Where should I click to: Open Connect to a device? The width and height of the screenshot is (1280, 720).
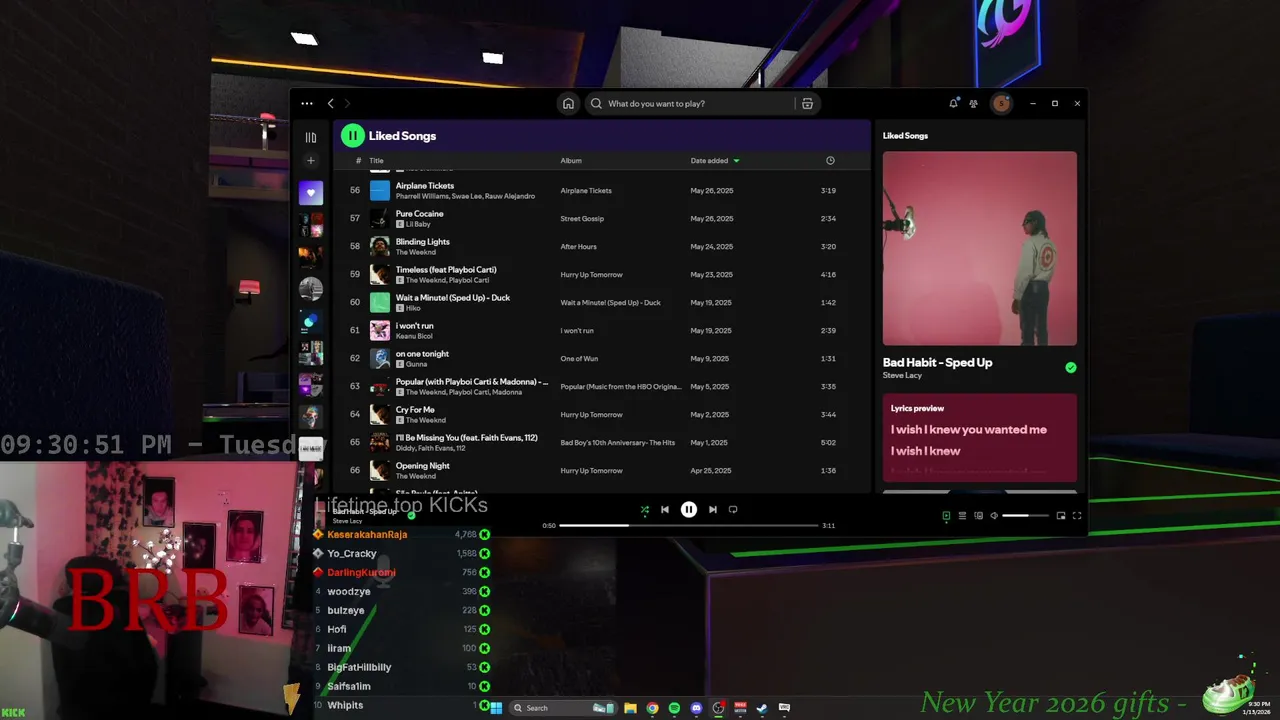pyautogui.click(x=978, y=516)
